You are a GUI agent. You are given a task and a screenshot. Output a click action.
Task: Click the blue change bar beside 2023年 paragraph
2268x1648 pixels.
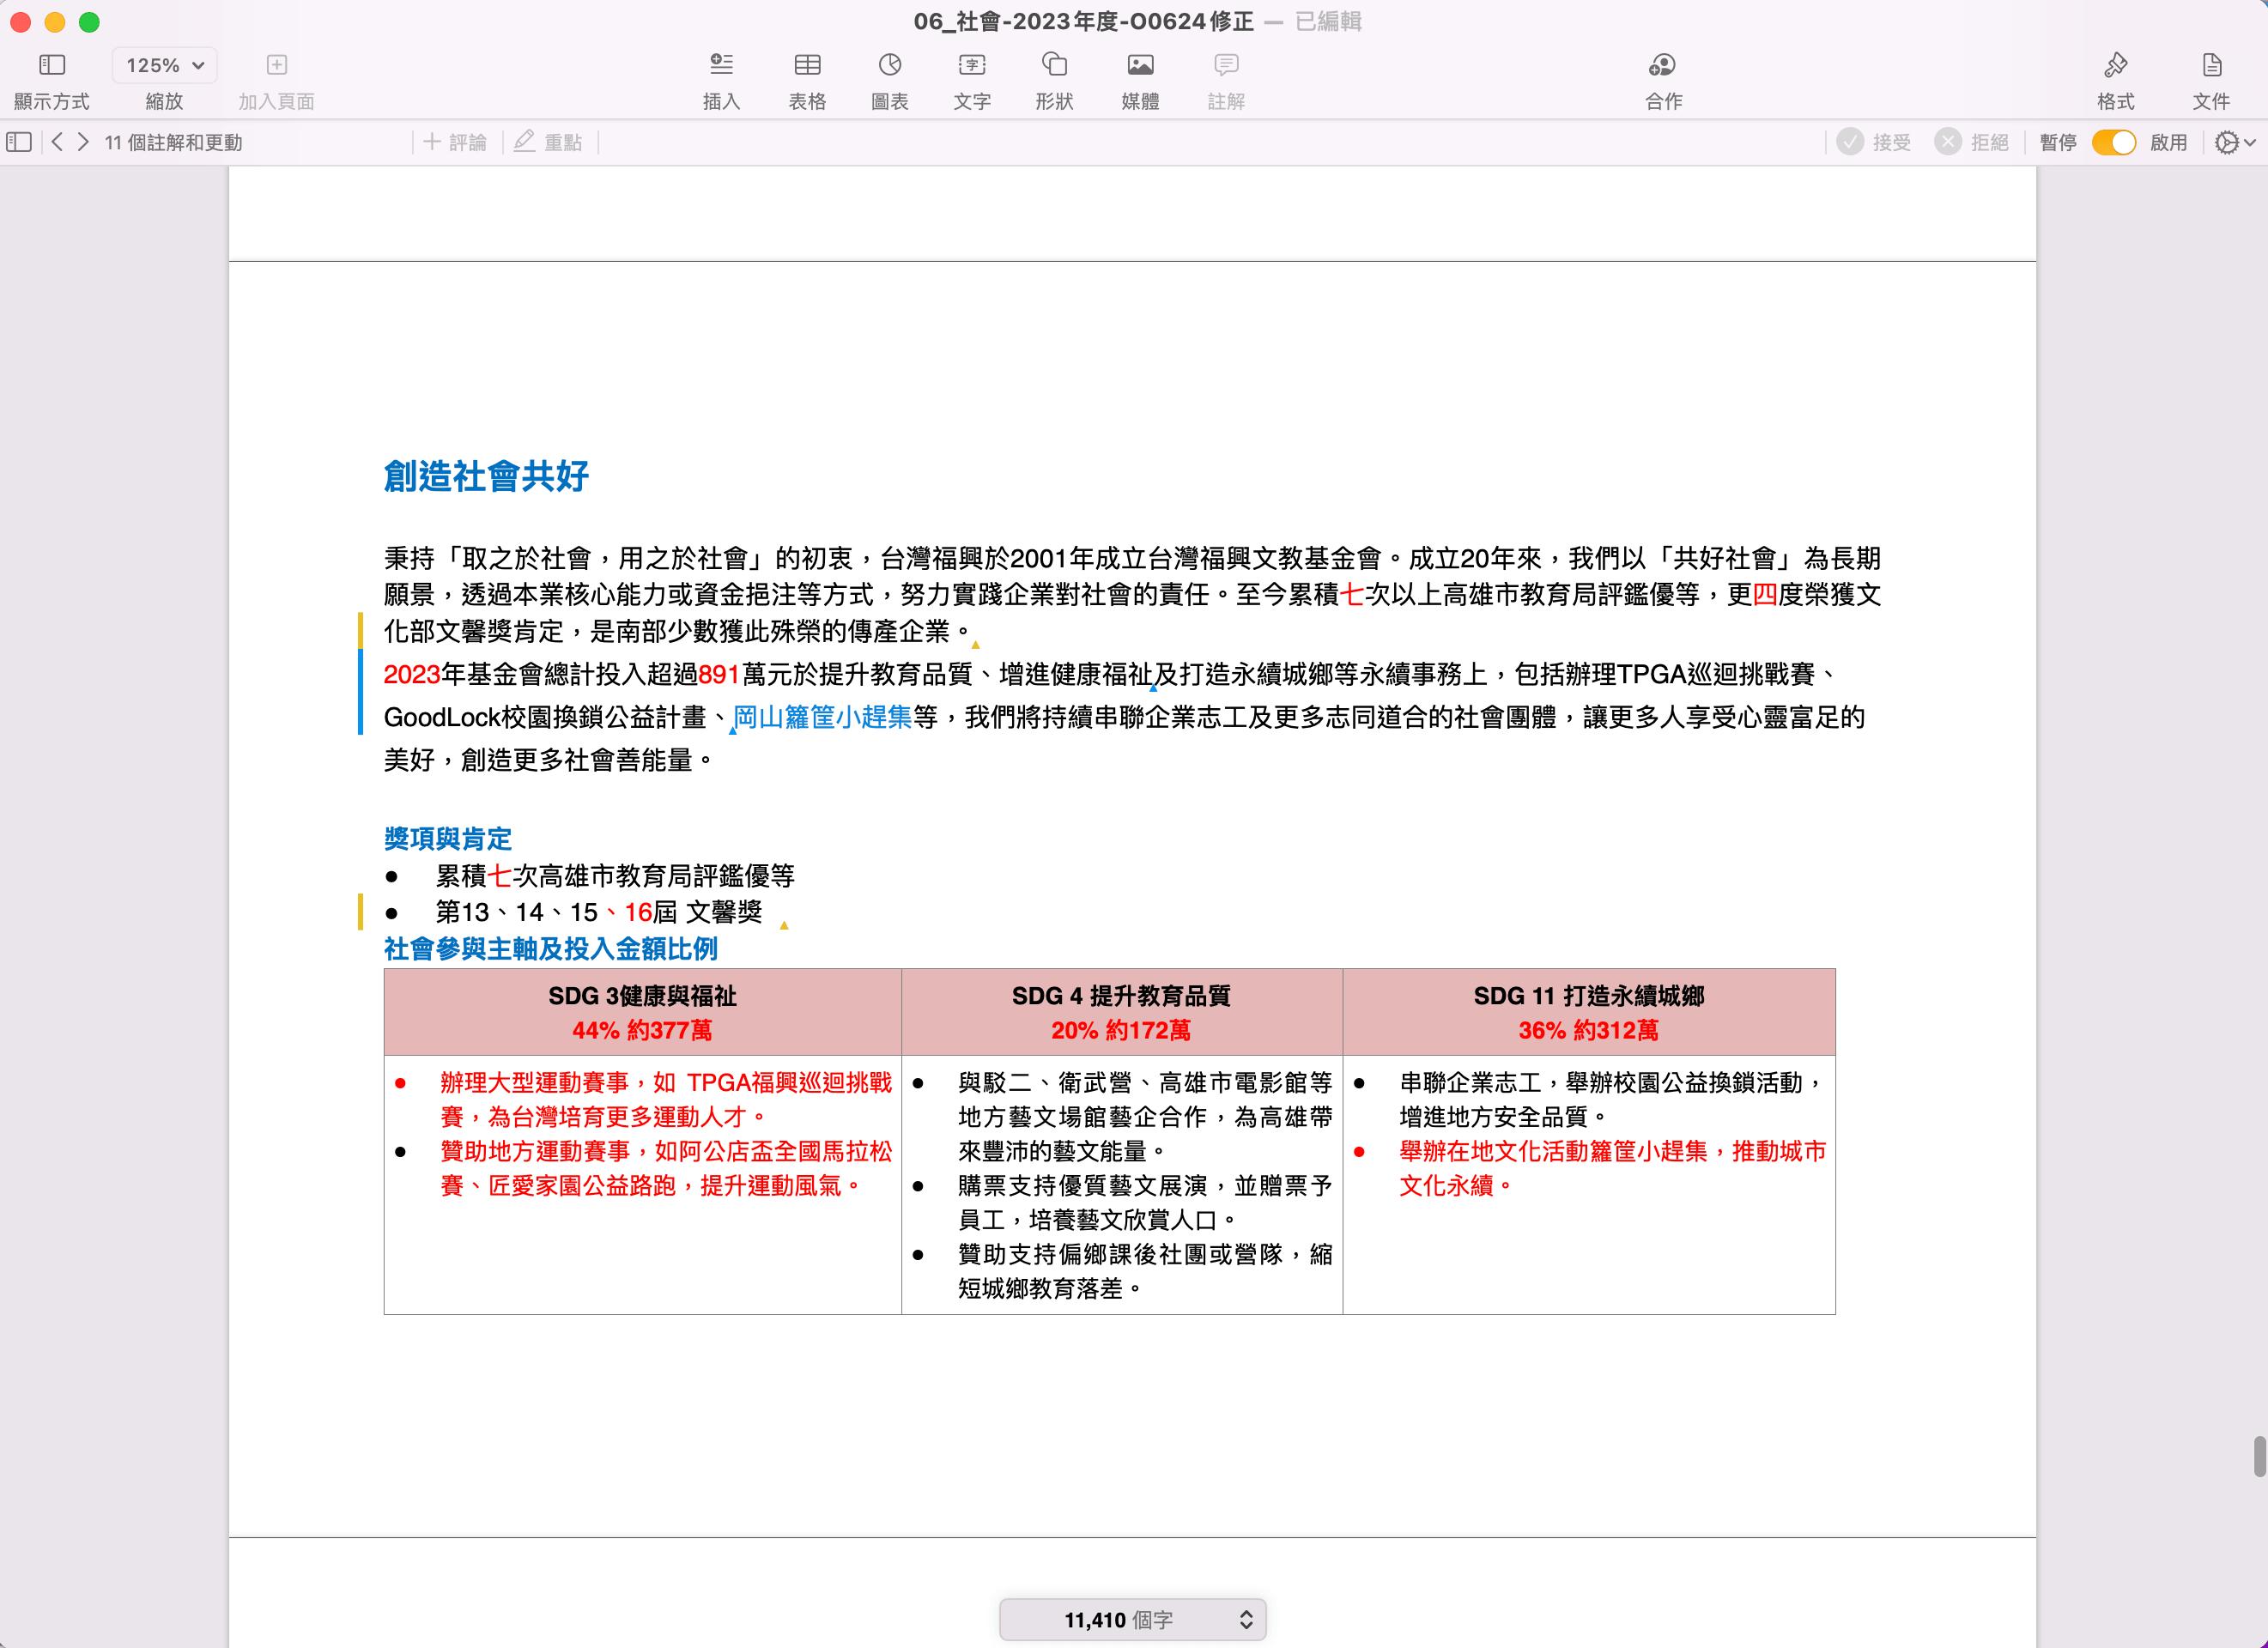coord(360,692)
